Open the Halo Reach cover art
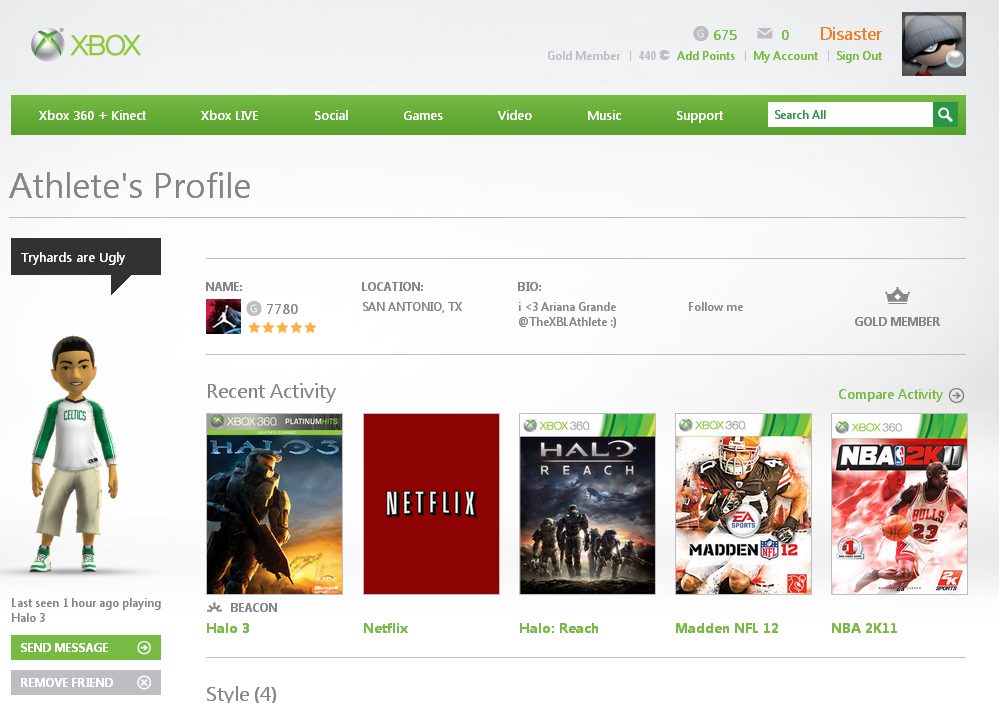999x703 pixels. (587, 504)
